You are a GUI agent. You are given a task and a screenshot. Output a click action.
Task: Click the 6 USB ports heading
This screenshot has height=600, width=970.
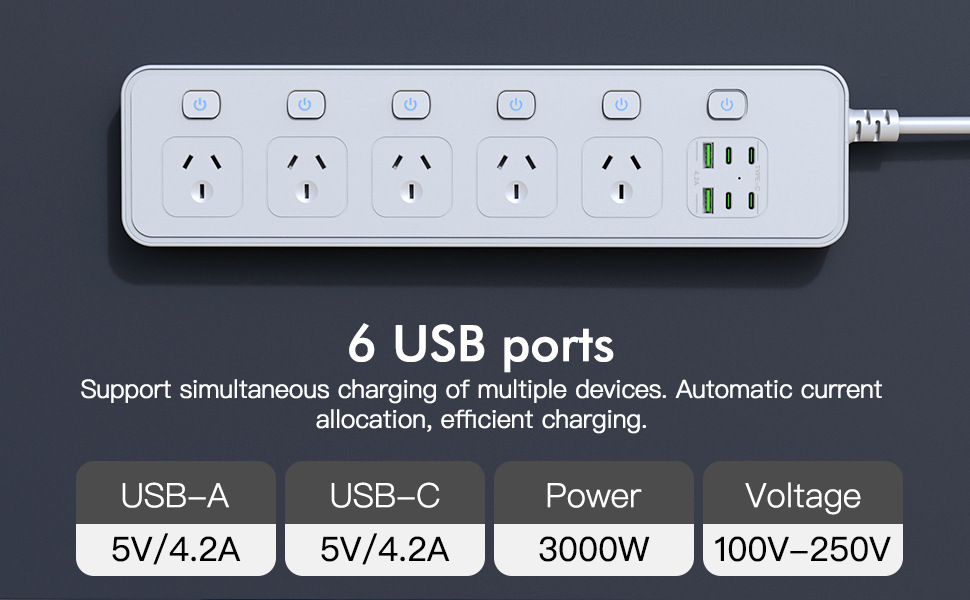pyautogui.click(x=481, y=344)
